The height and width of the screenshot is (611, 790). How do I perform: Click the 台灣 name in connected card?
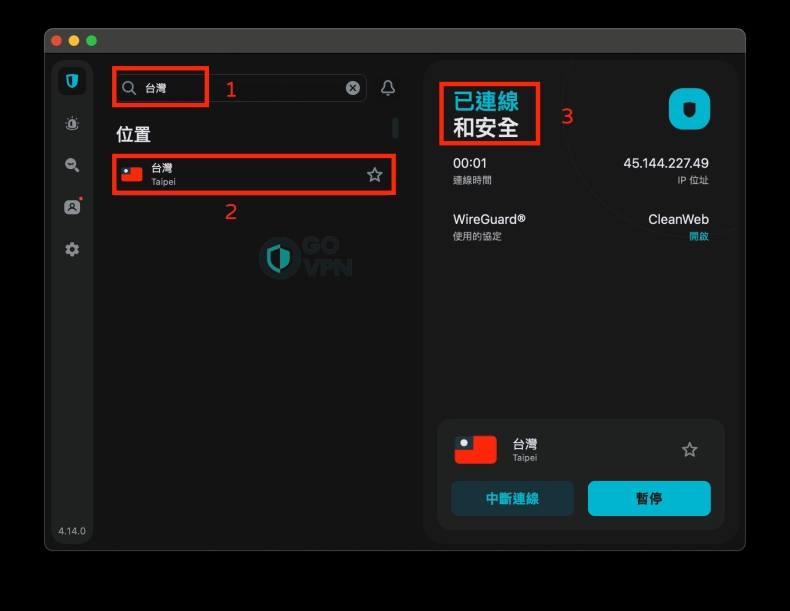(x=524, y=444)
